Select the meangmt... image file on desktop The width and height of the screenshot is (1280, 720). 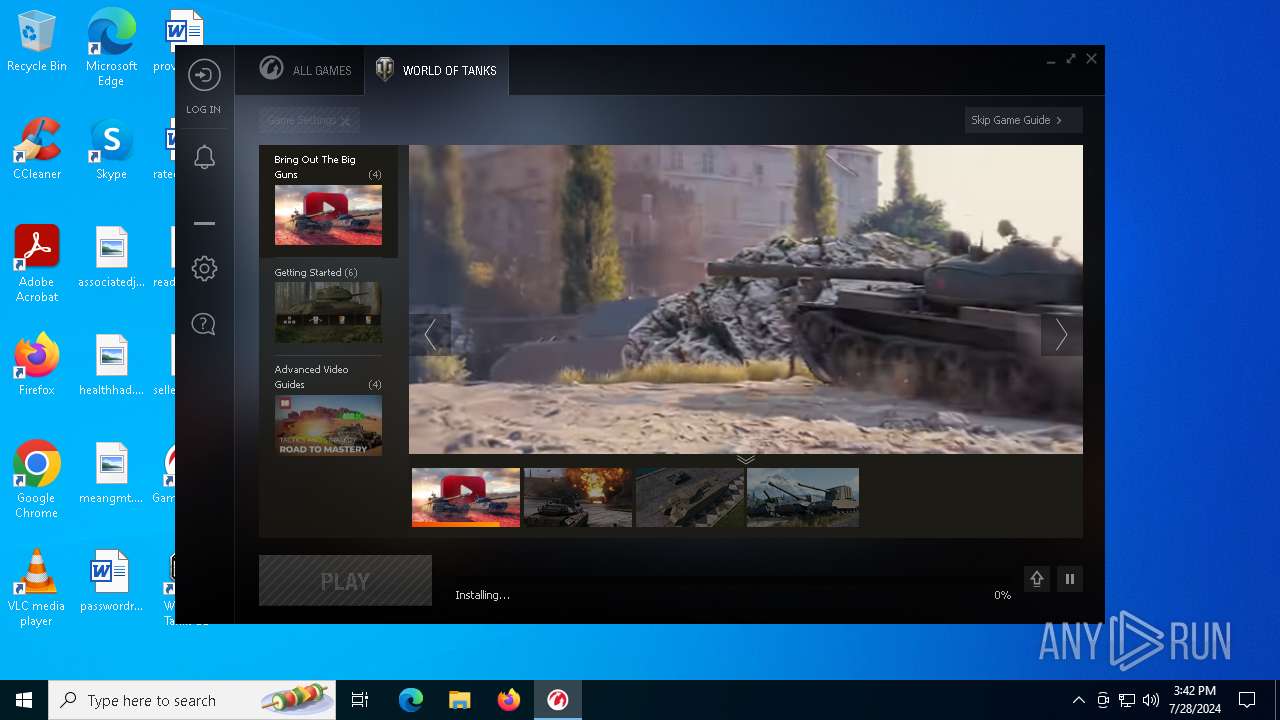coord(111,473)
